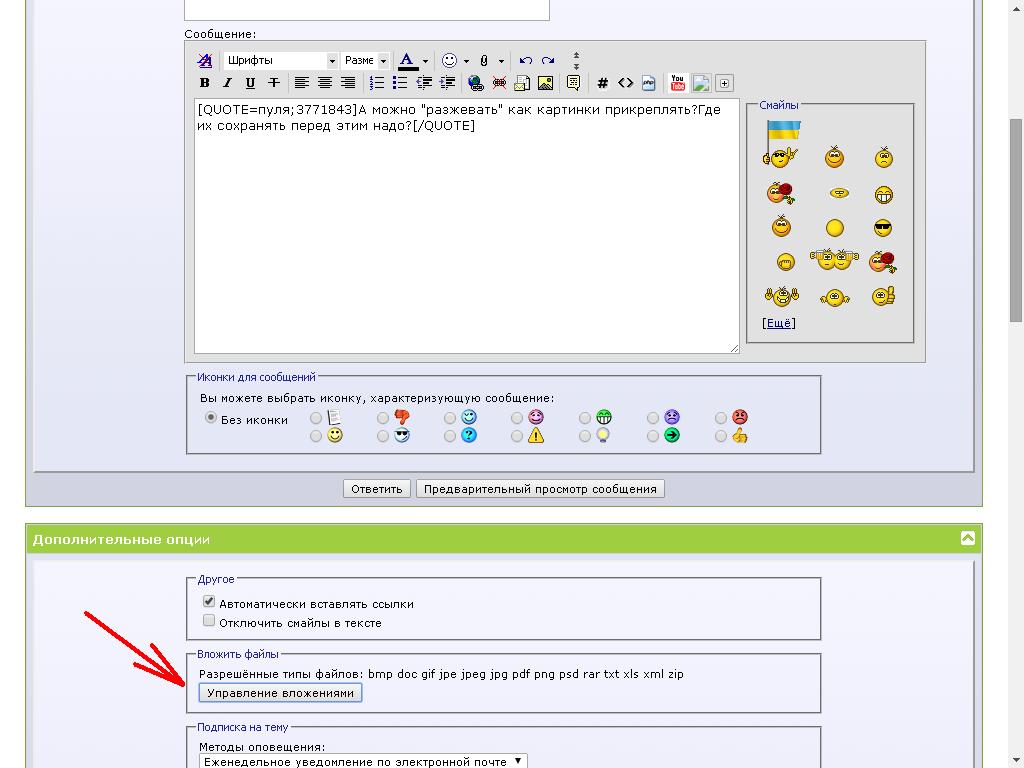Click the page vertical scrollbar thumb
The width and height of the screenshot is (1024, 768).
pyautogui.click(x=1016, y=220)
